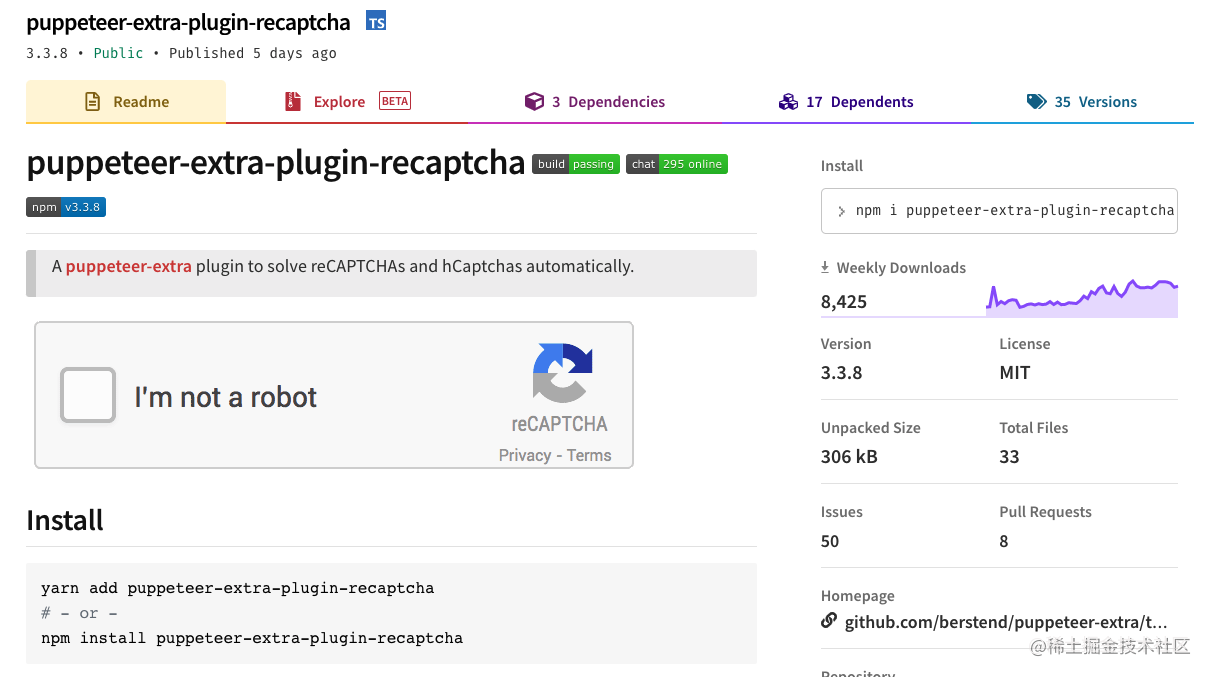Click the npm v3.3.8 badge
This screenshot has width=1211, height=677.
click(66, 207)
